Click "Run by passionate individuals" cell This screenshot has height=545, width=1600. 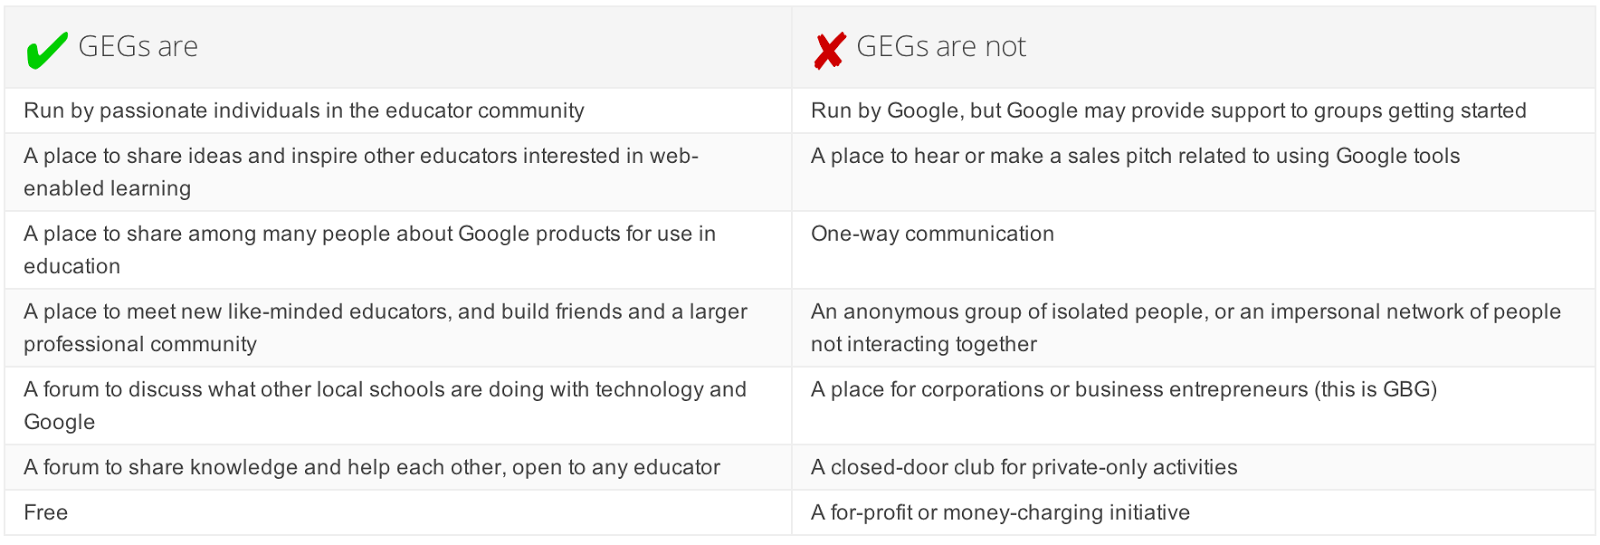point(304,111)
